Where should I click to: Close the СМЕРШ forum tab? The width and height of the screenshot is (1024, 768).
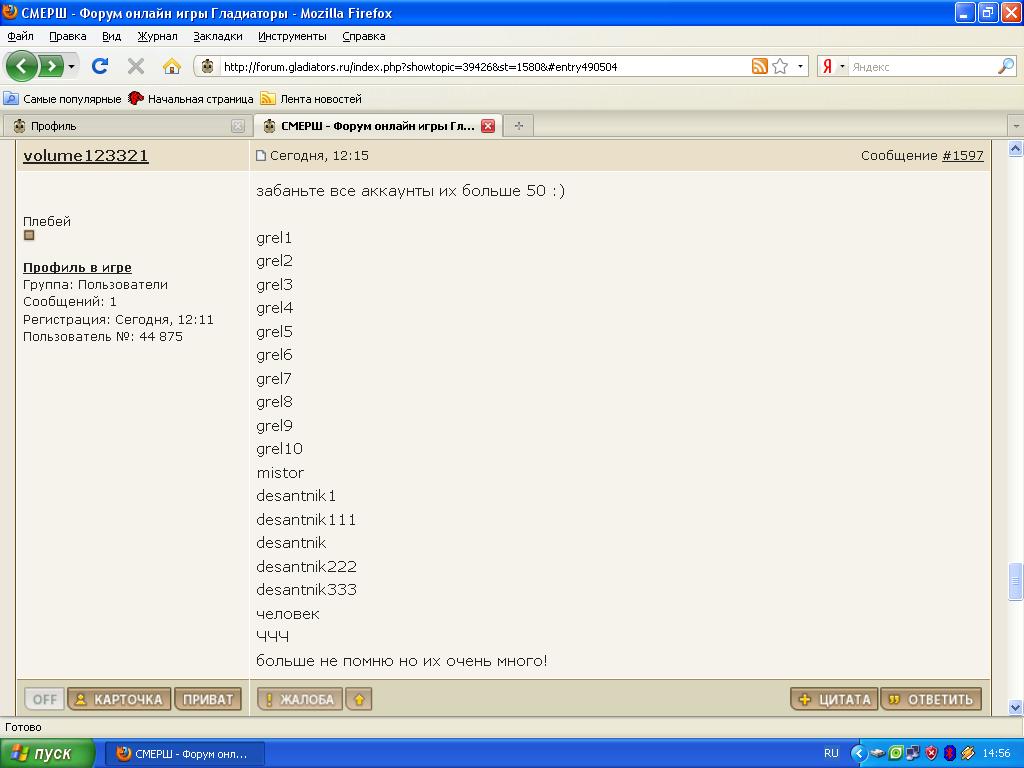tap(488, 126)
